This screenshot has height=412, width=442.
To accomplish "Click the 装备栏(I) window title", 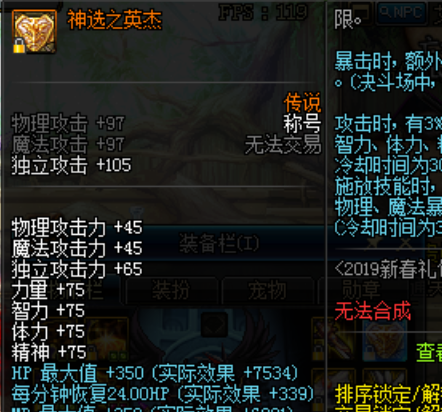I will click(219, 243).
